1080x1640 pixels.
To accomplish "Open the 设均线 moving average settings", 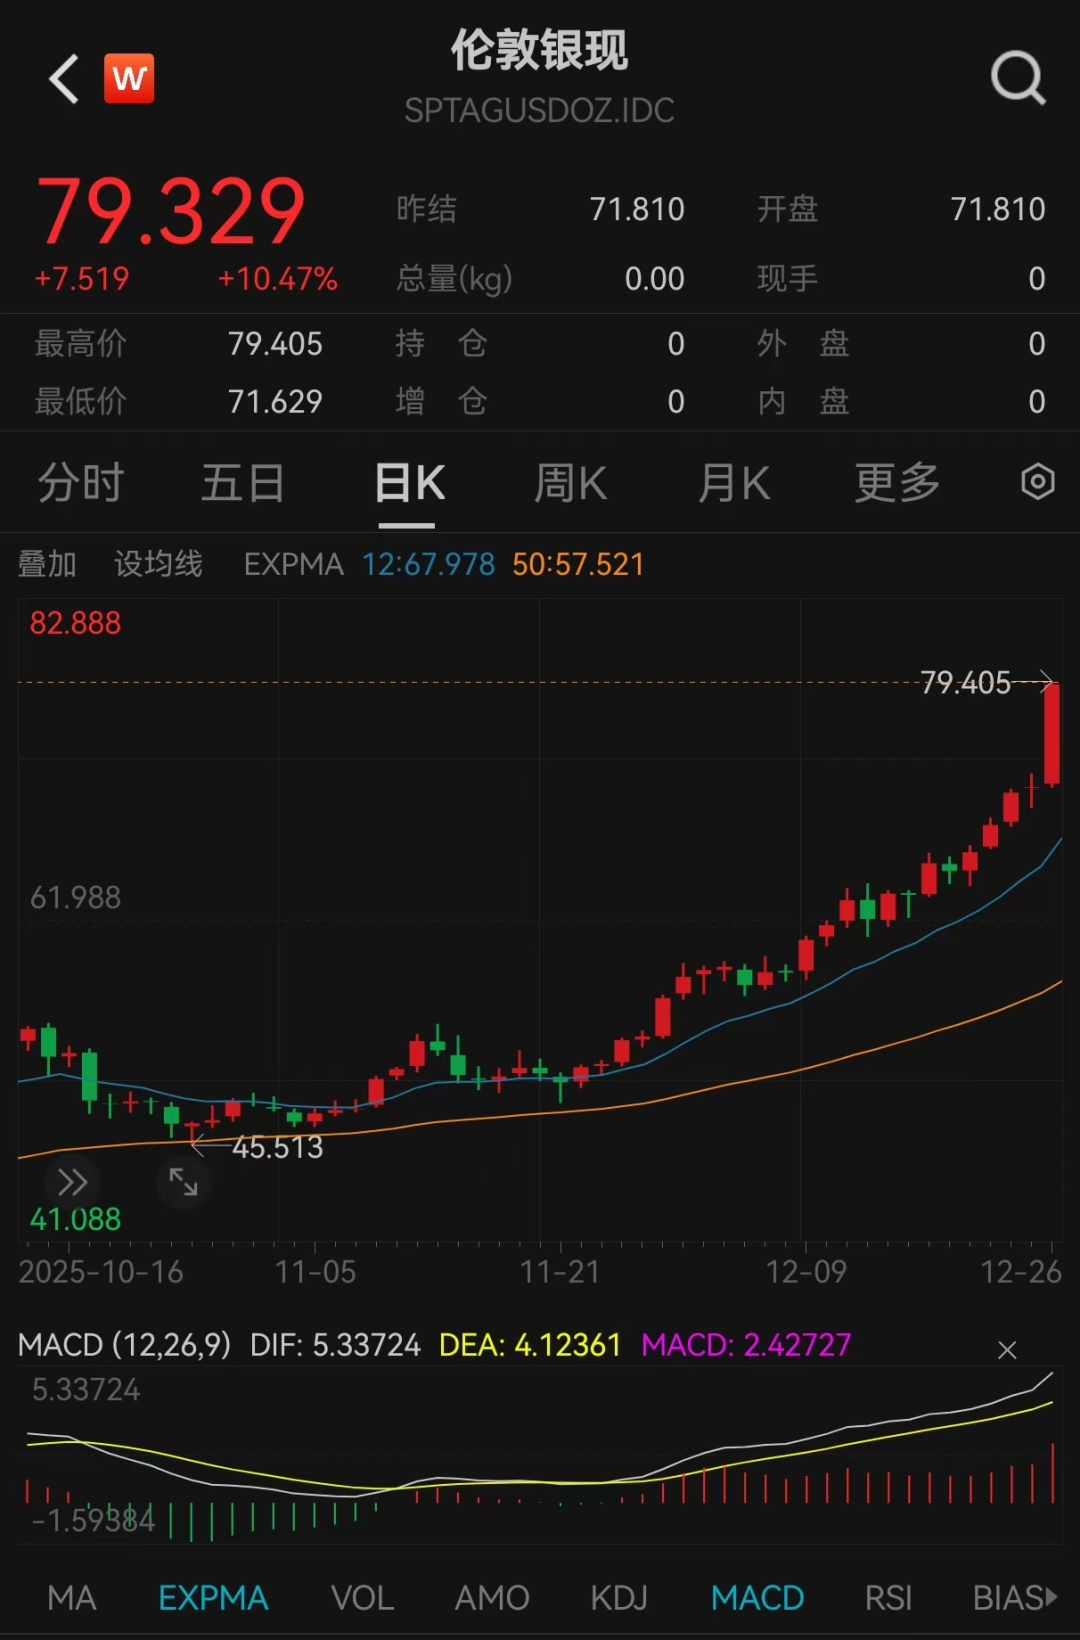I will (158, 564).
